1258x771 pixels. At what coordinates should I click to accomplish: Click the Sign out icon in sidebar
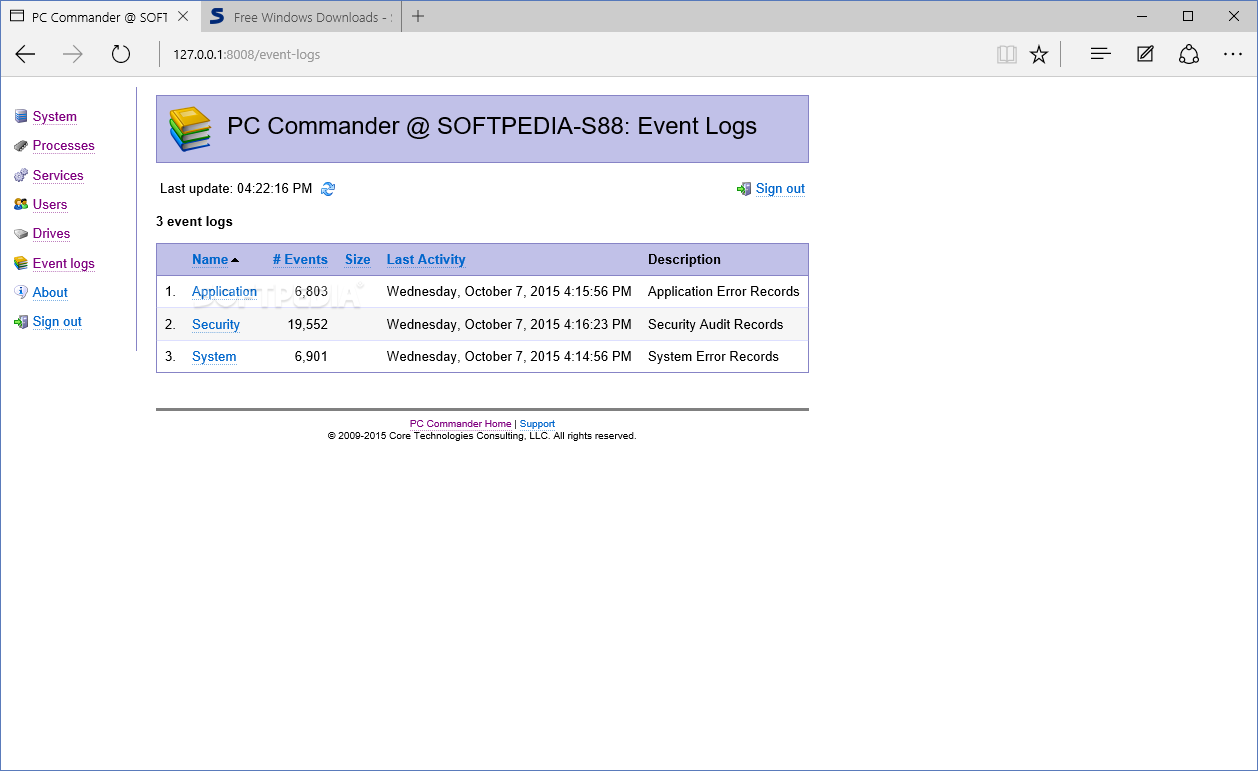(21, 322)
